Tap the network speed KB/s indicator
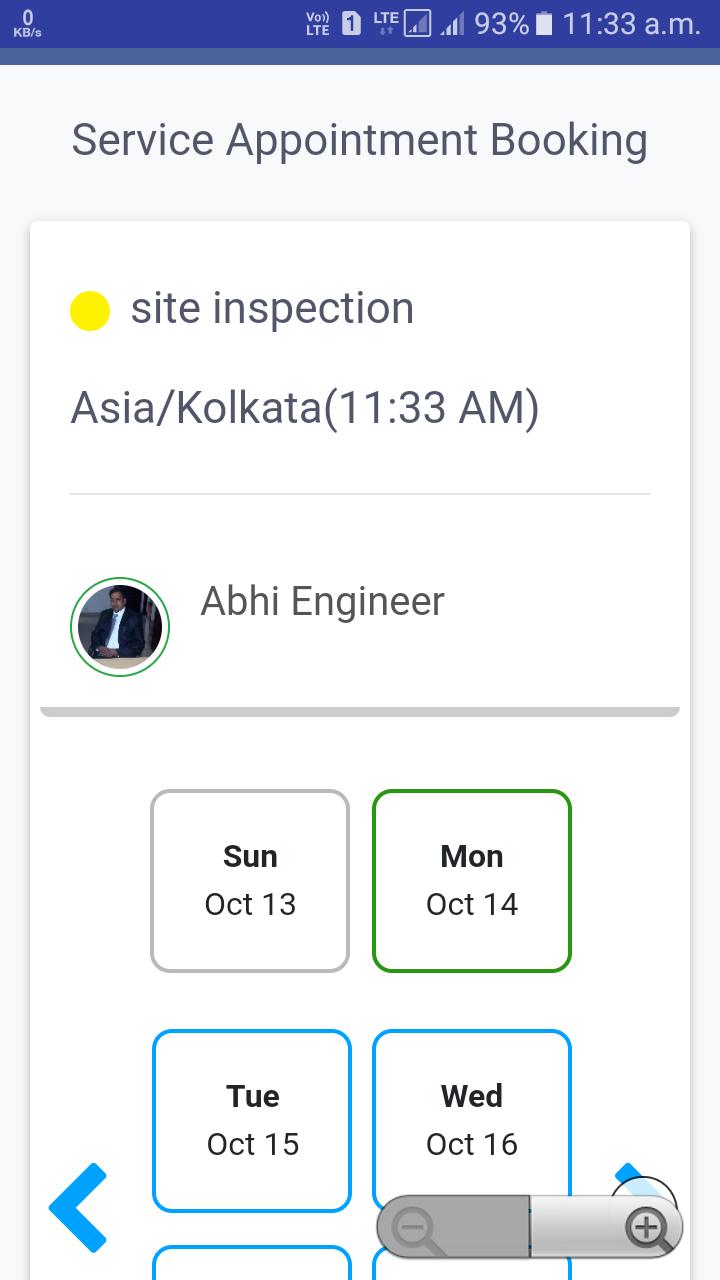 tap(27, 24)
